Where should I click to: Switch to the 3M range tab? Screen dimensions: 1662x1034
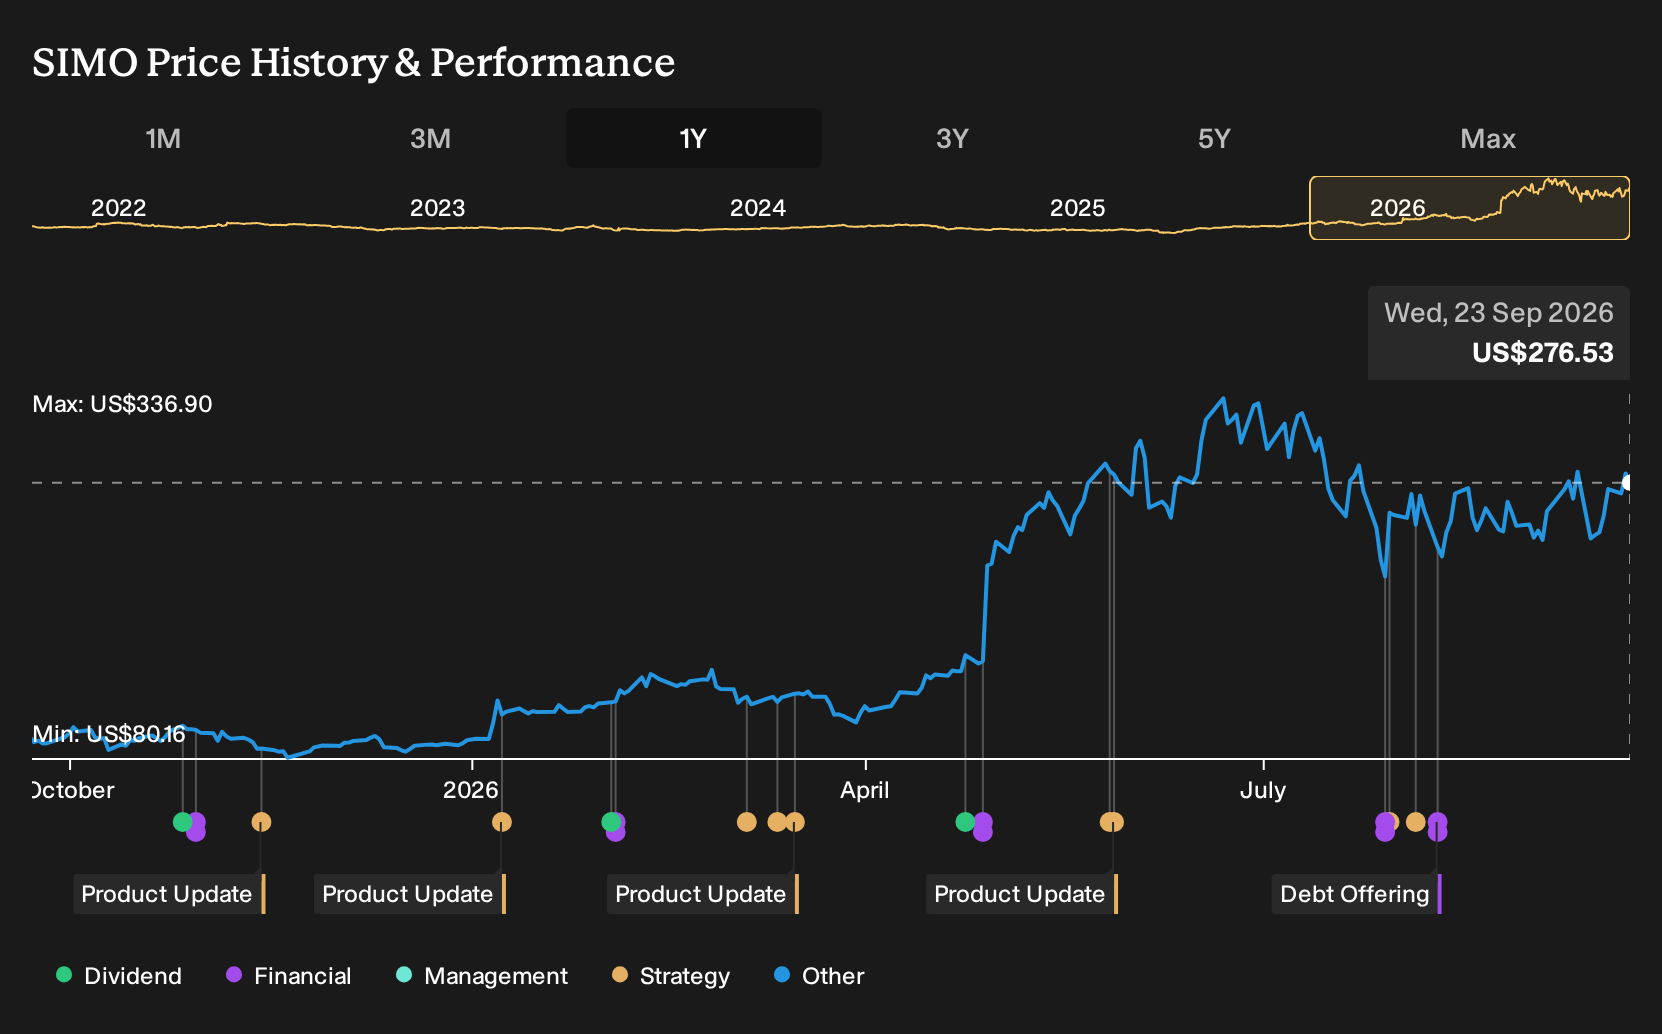click(430, 138)
